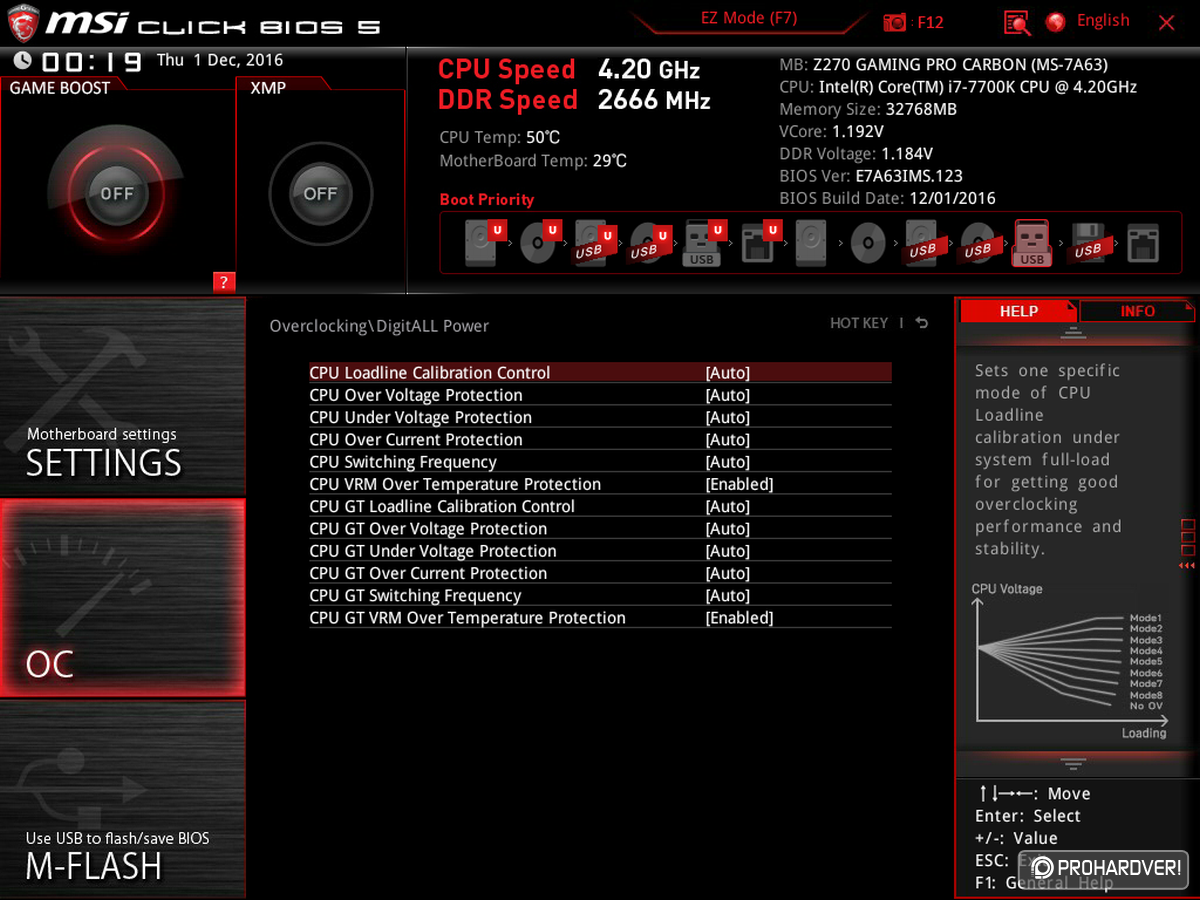Open the OC overclocking section

[x=123, y=598]
